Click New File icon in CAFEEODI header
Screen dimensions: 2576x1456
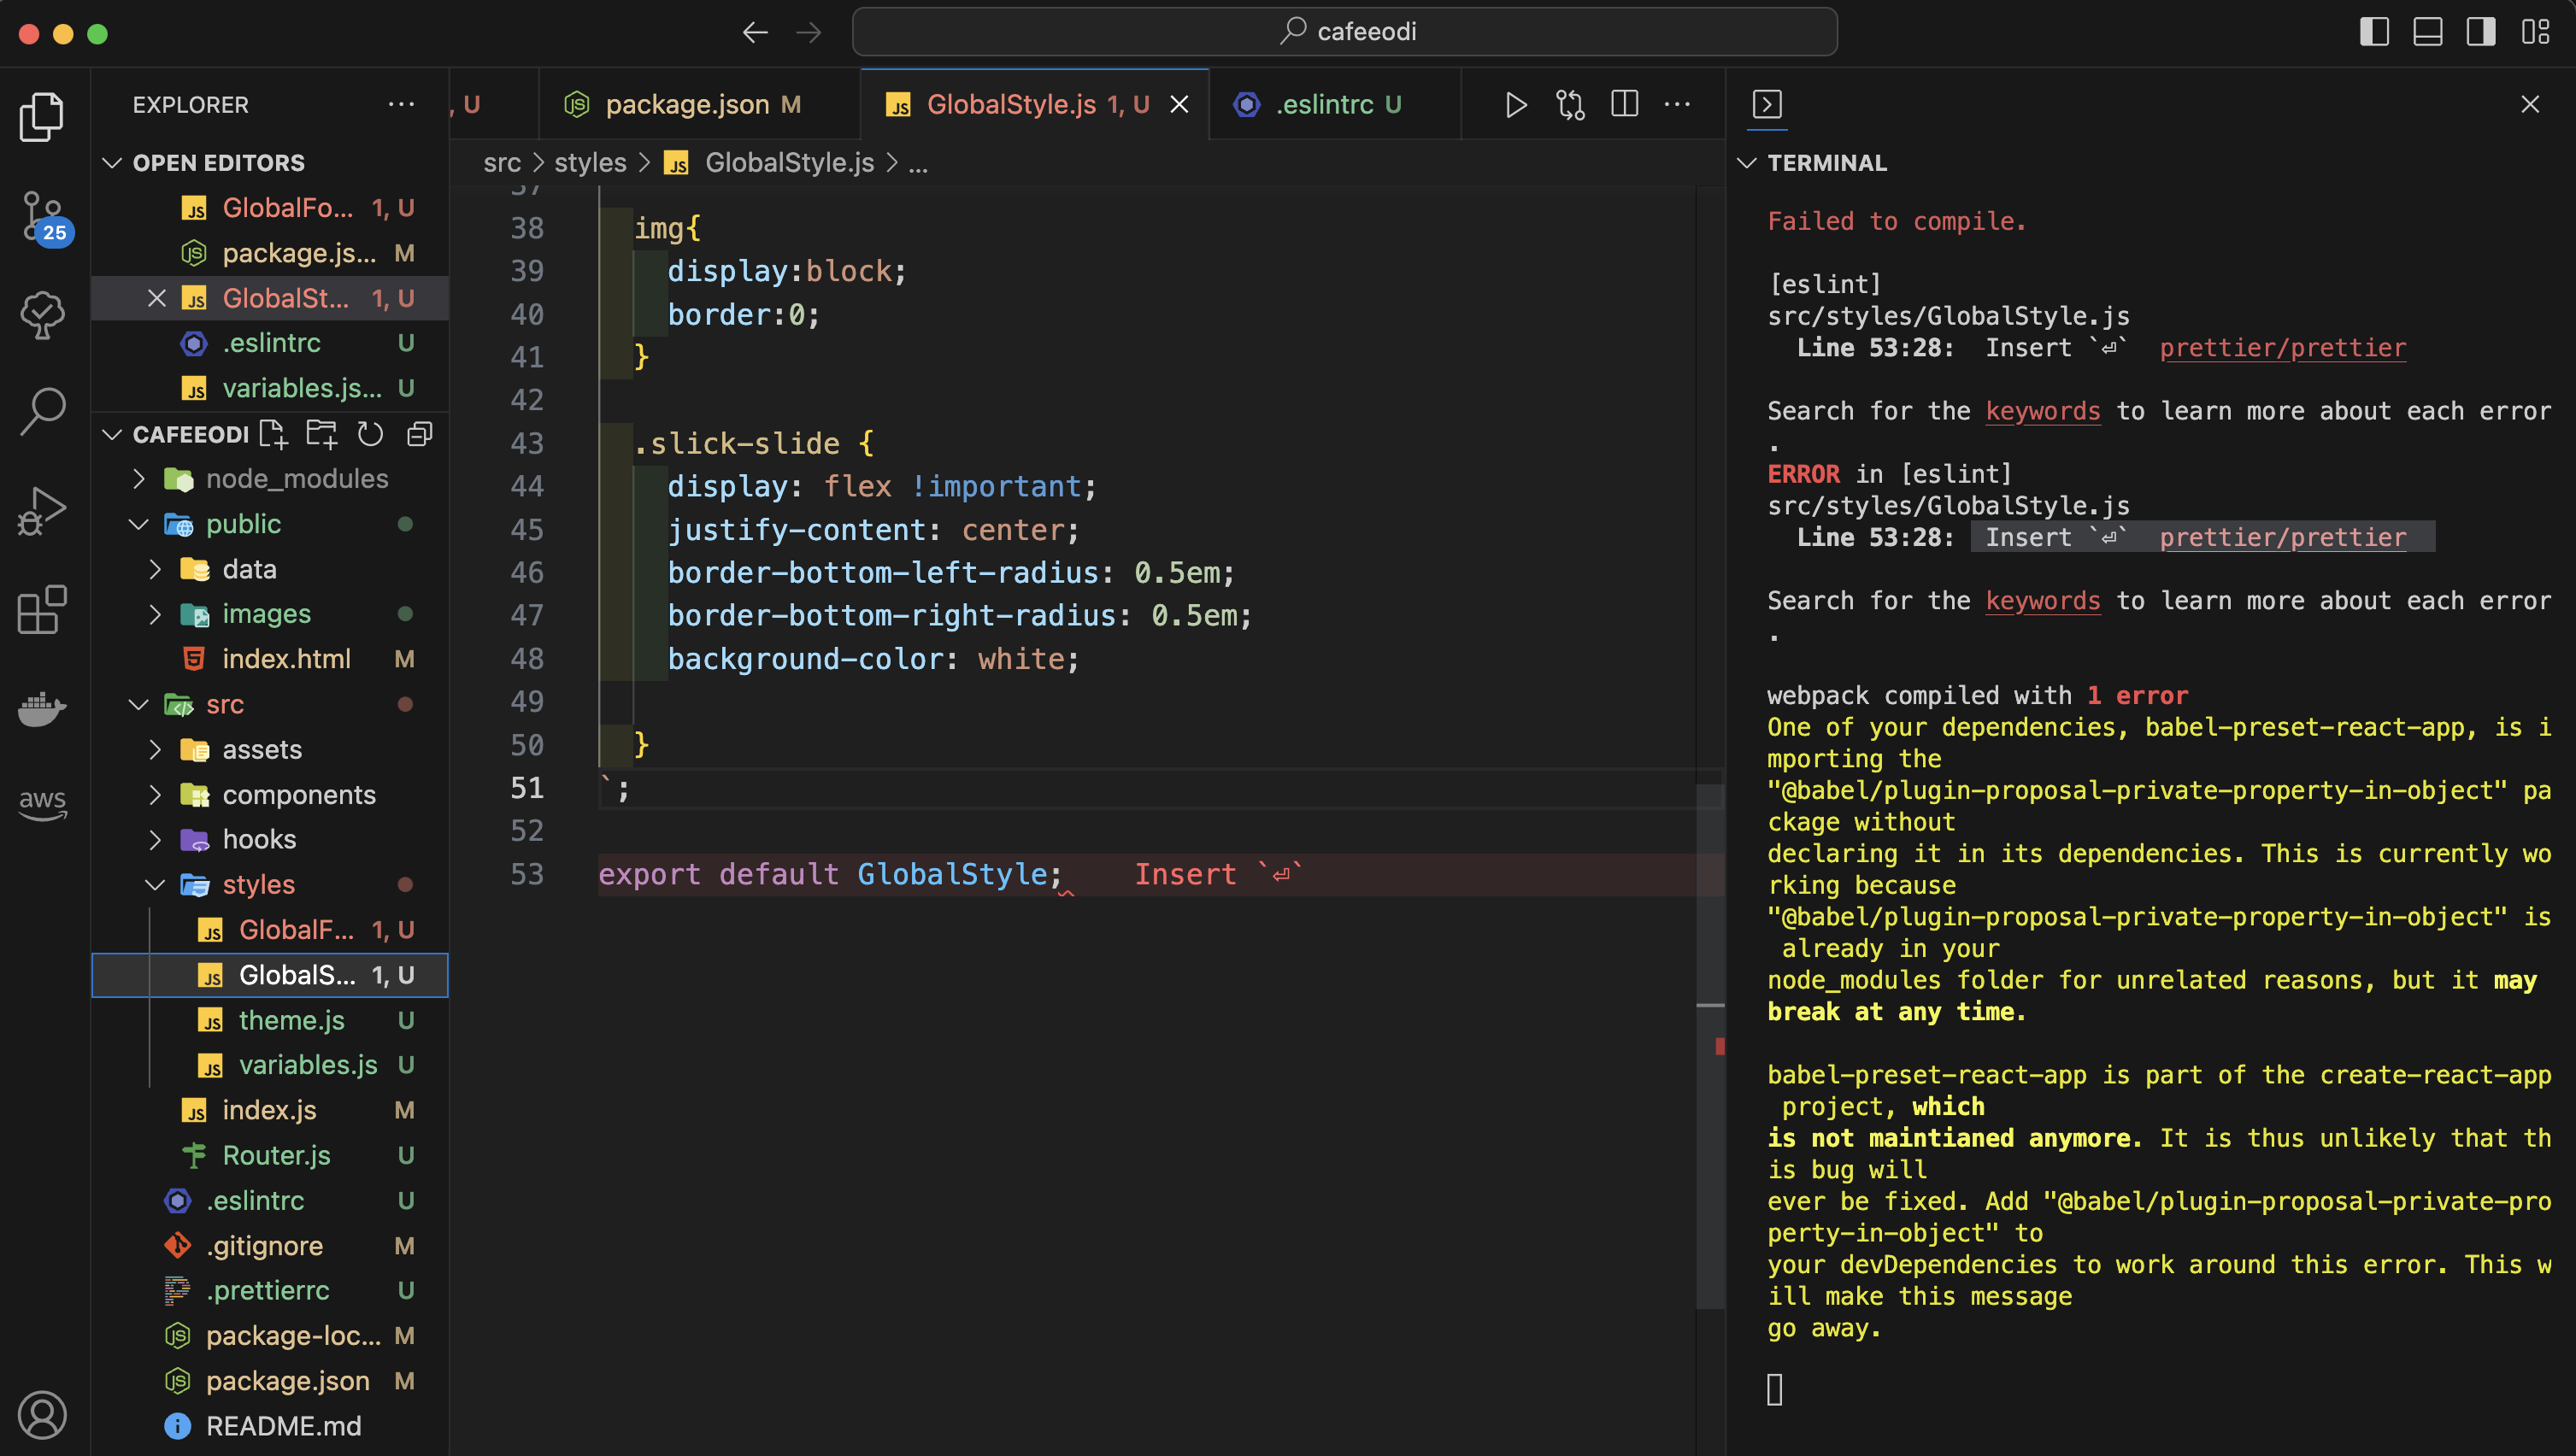coord(272,434)
